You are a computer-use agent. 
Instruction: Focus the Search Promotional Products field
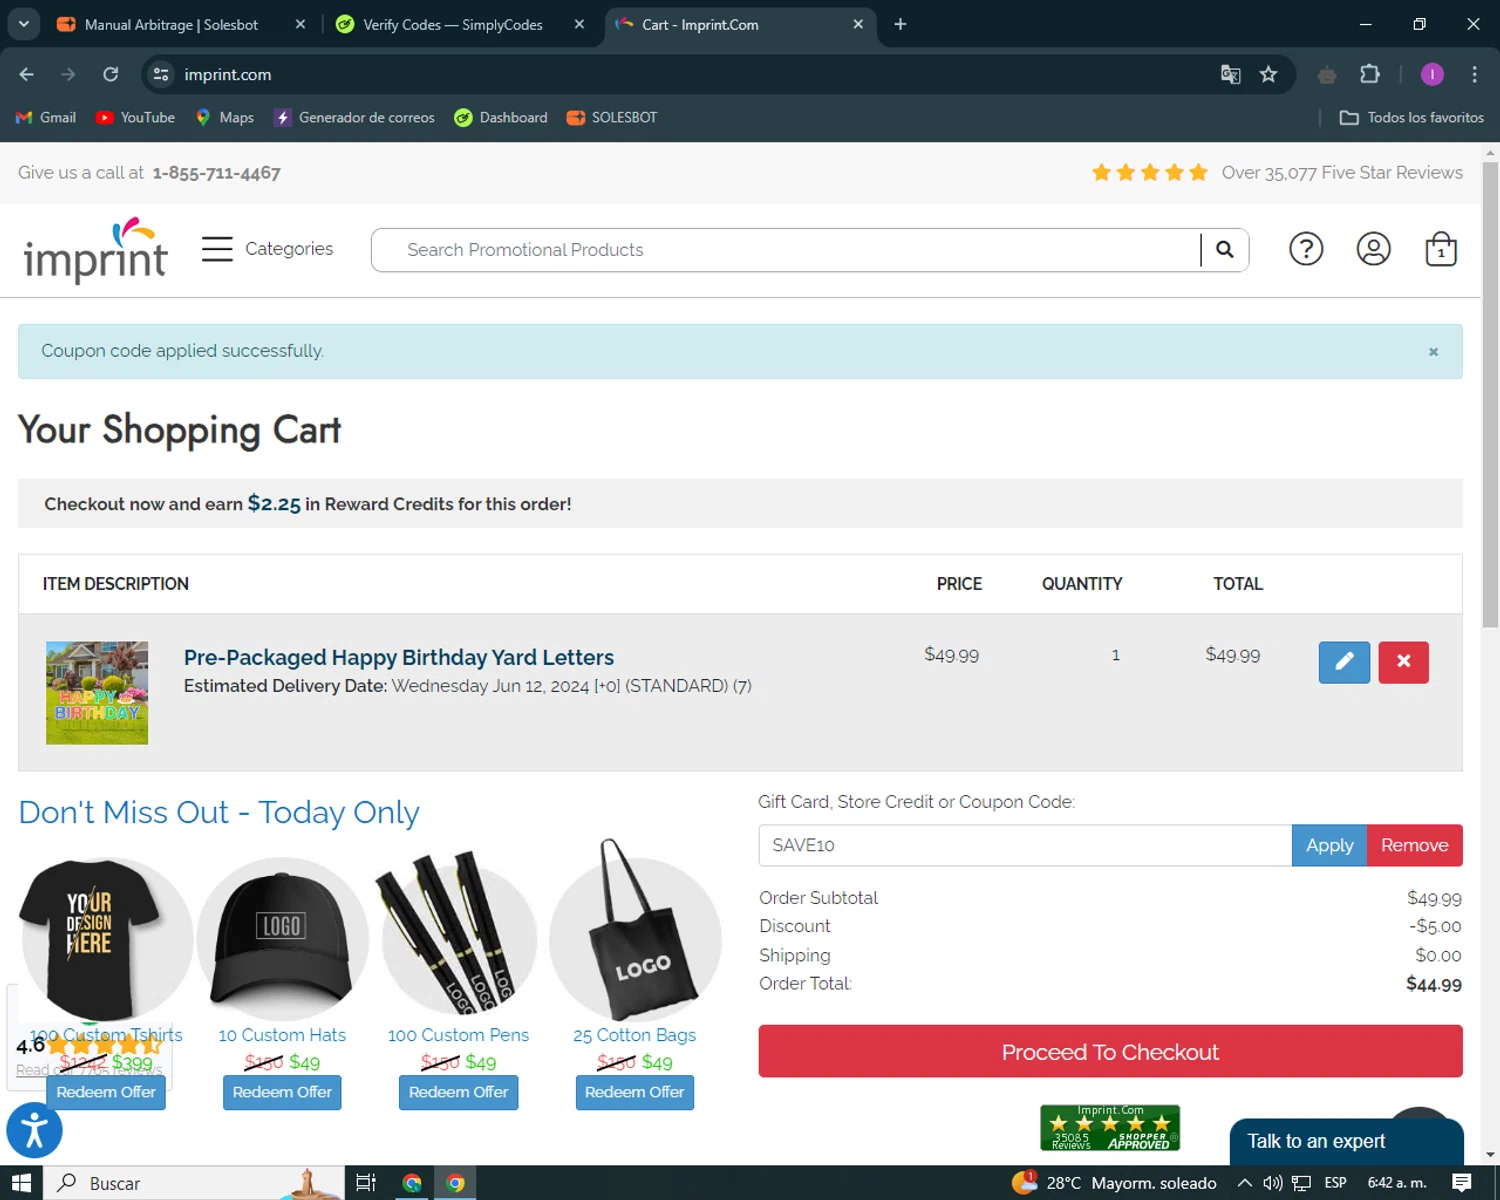coord(785,250)
